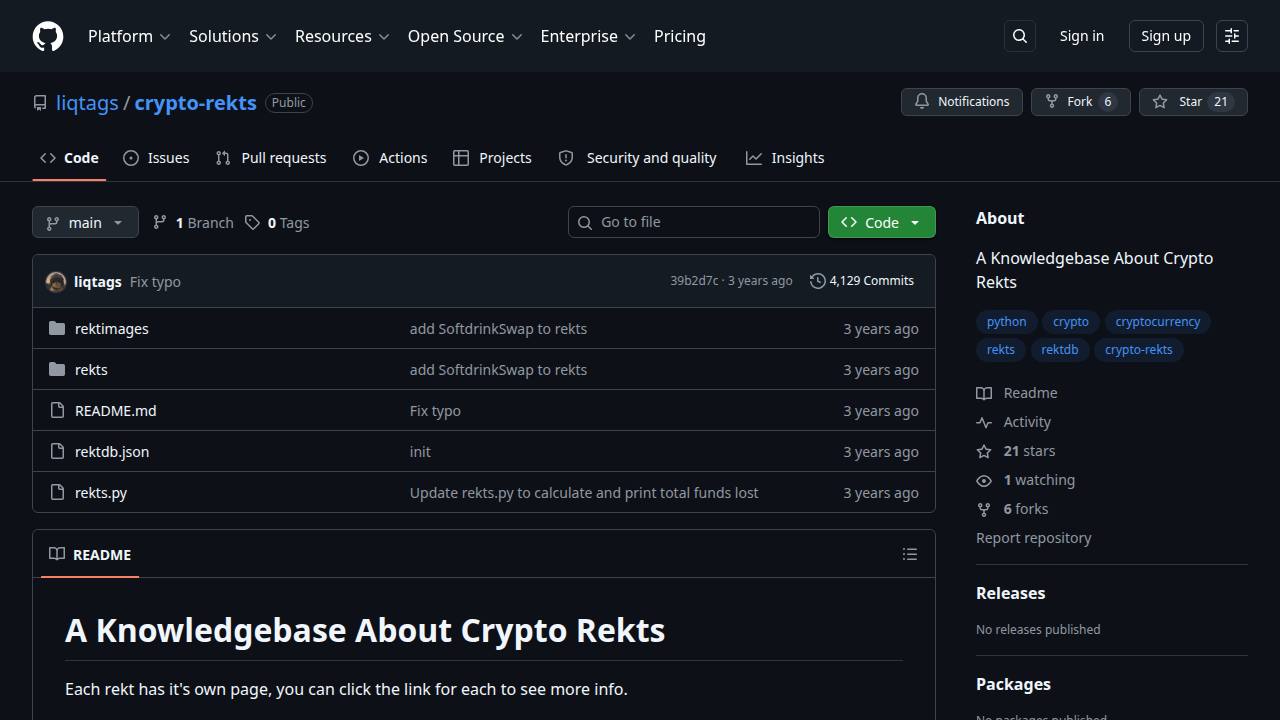Click the search magnifier icon

point(1020,36)
